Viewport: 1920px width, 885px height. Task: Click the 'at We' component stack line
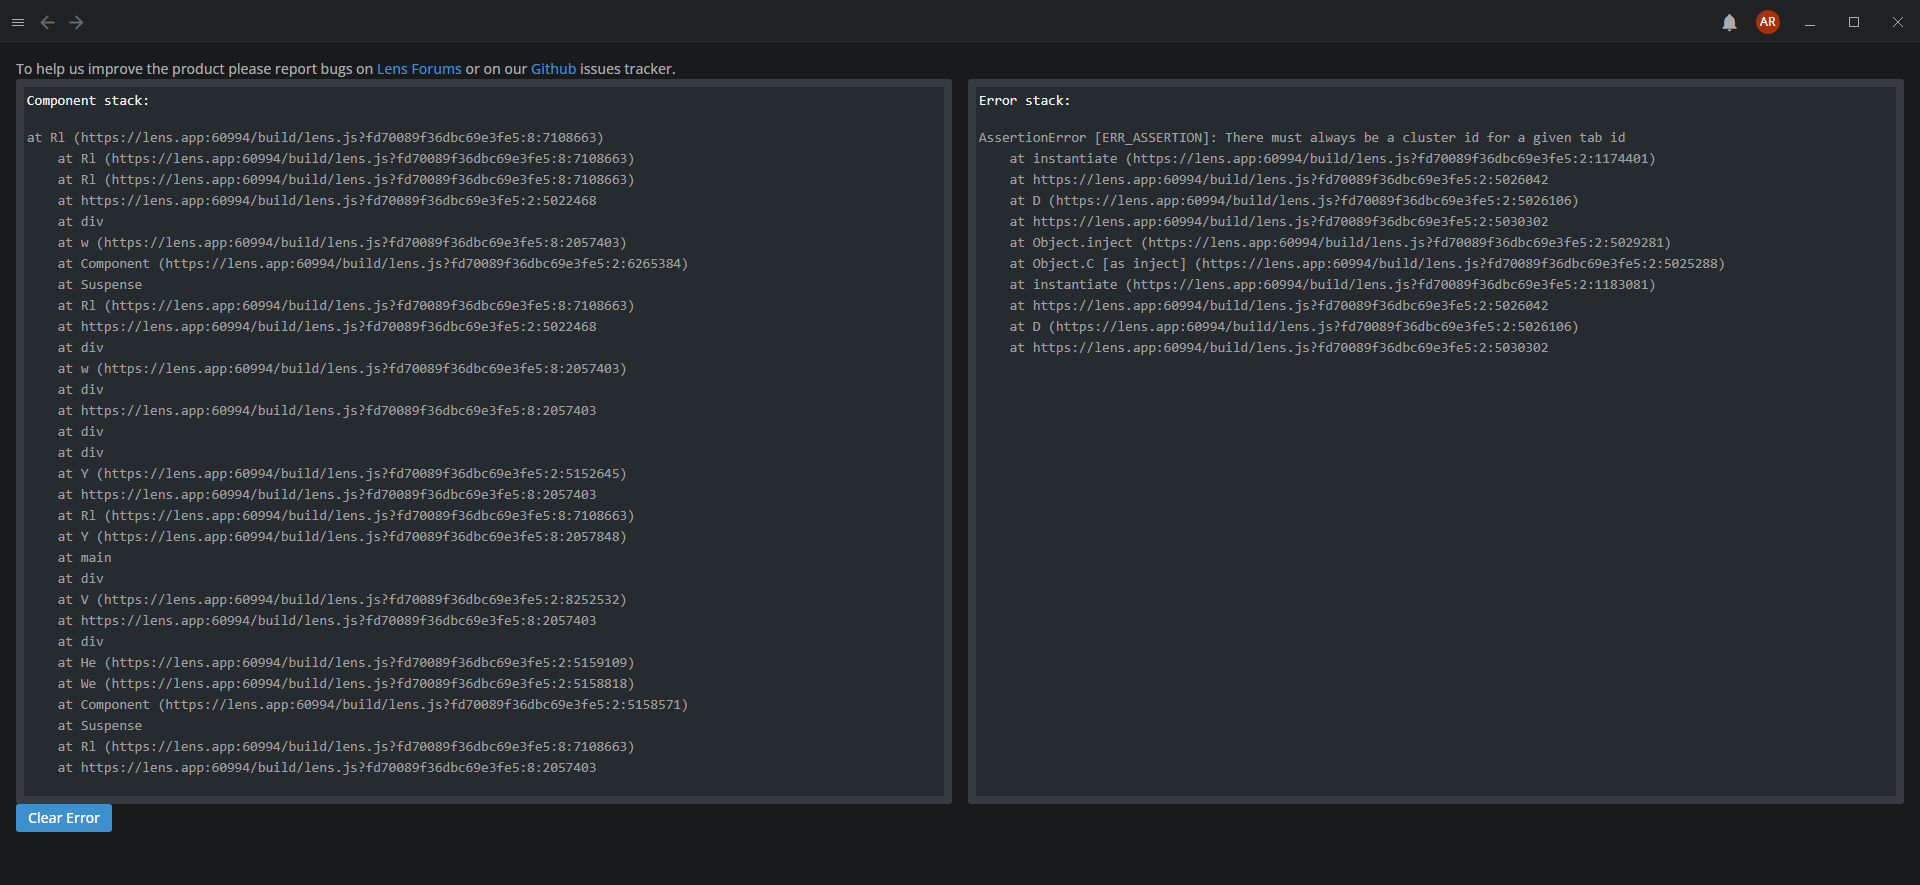[345, 684]
